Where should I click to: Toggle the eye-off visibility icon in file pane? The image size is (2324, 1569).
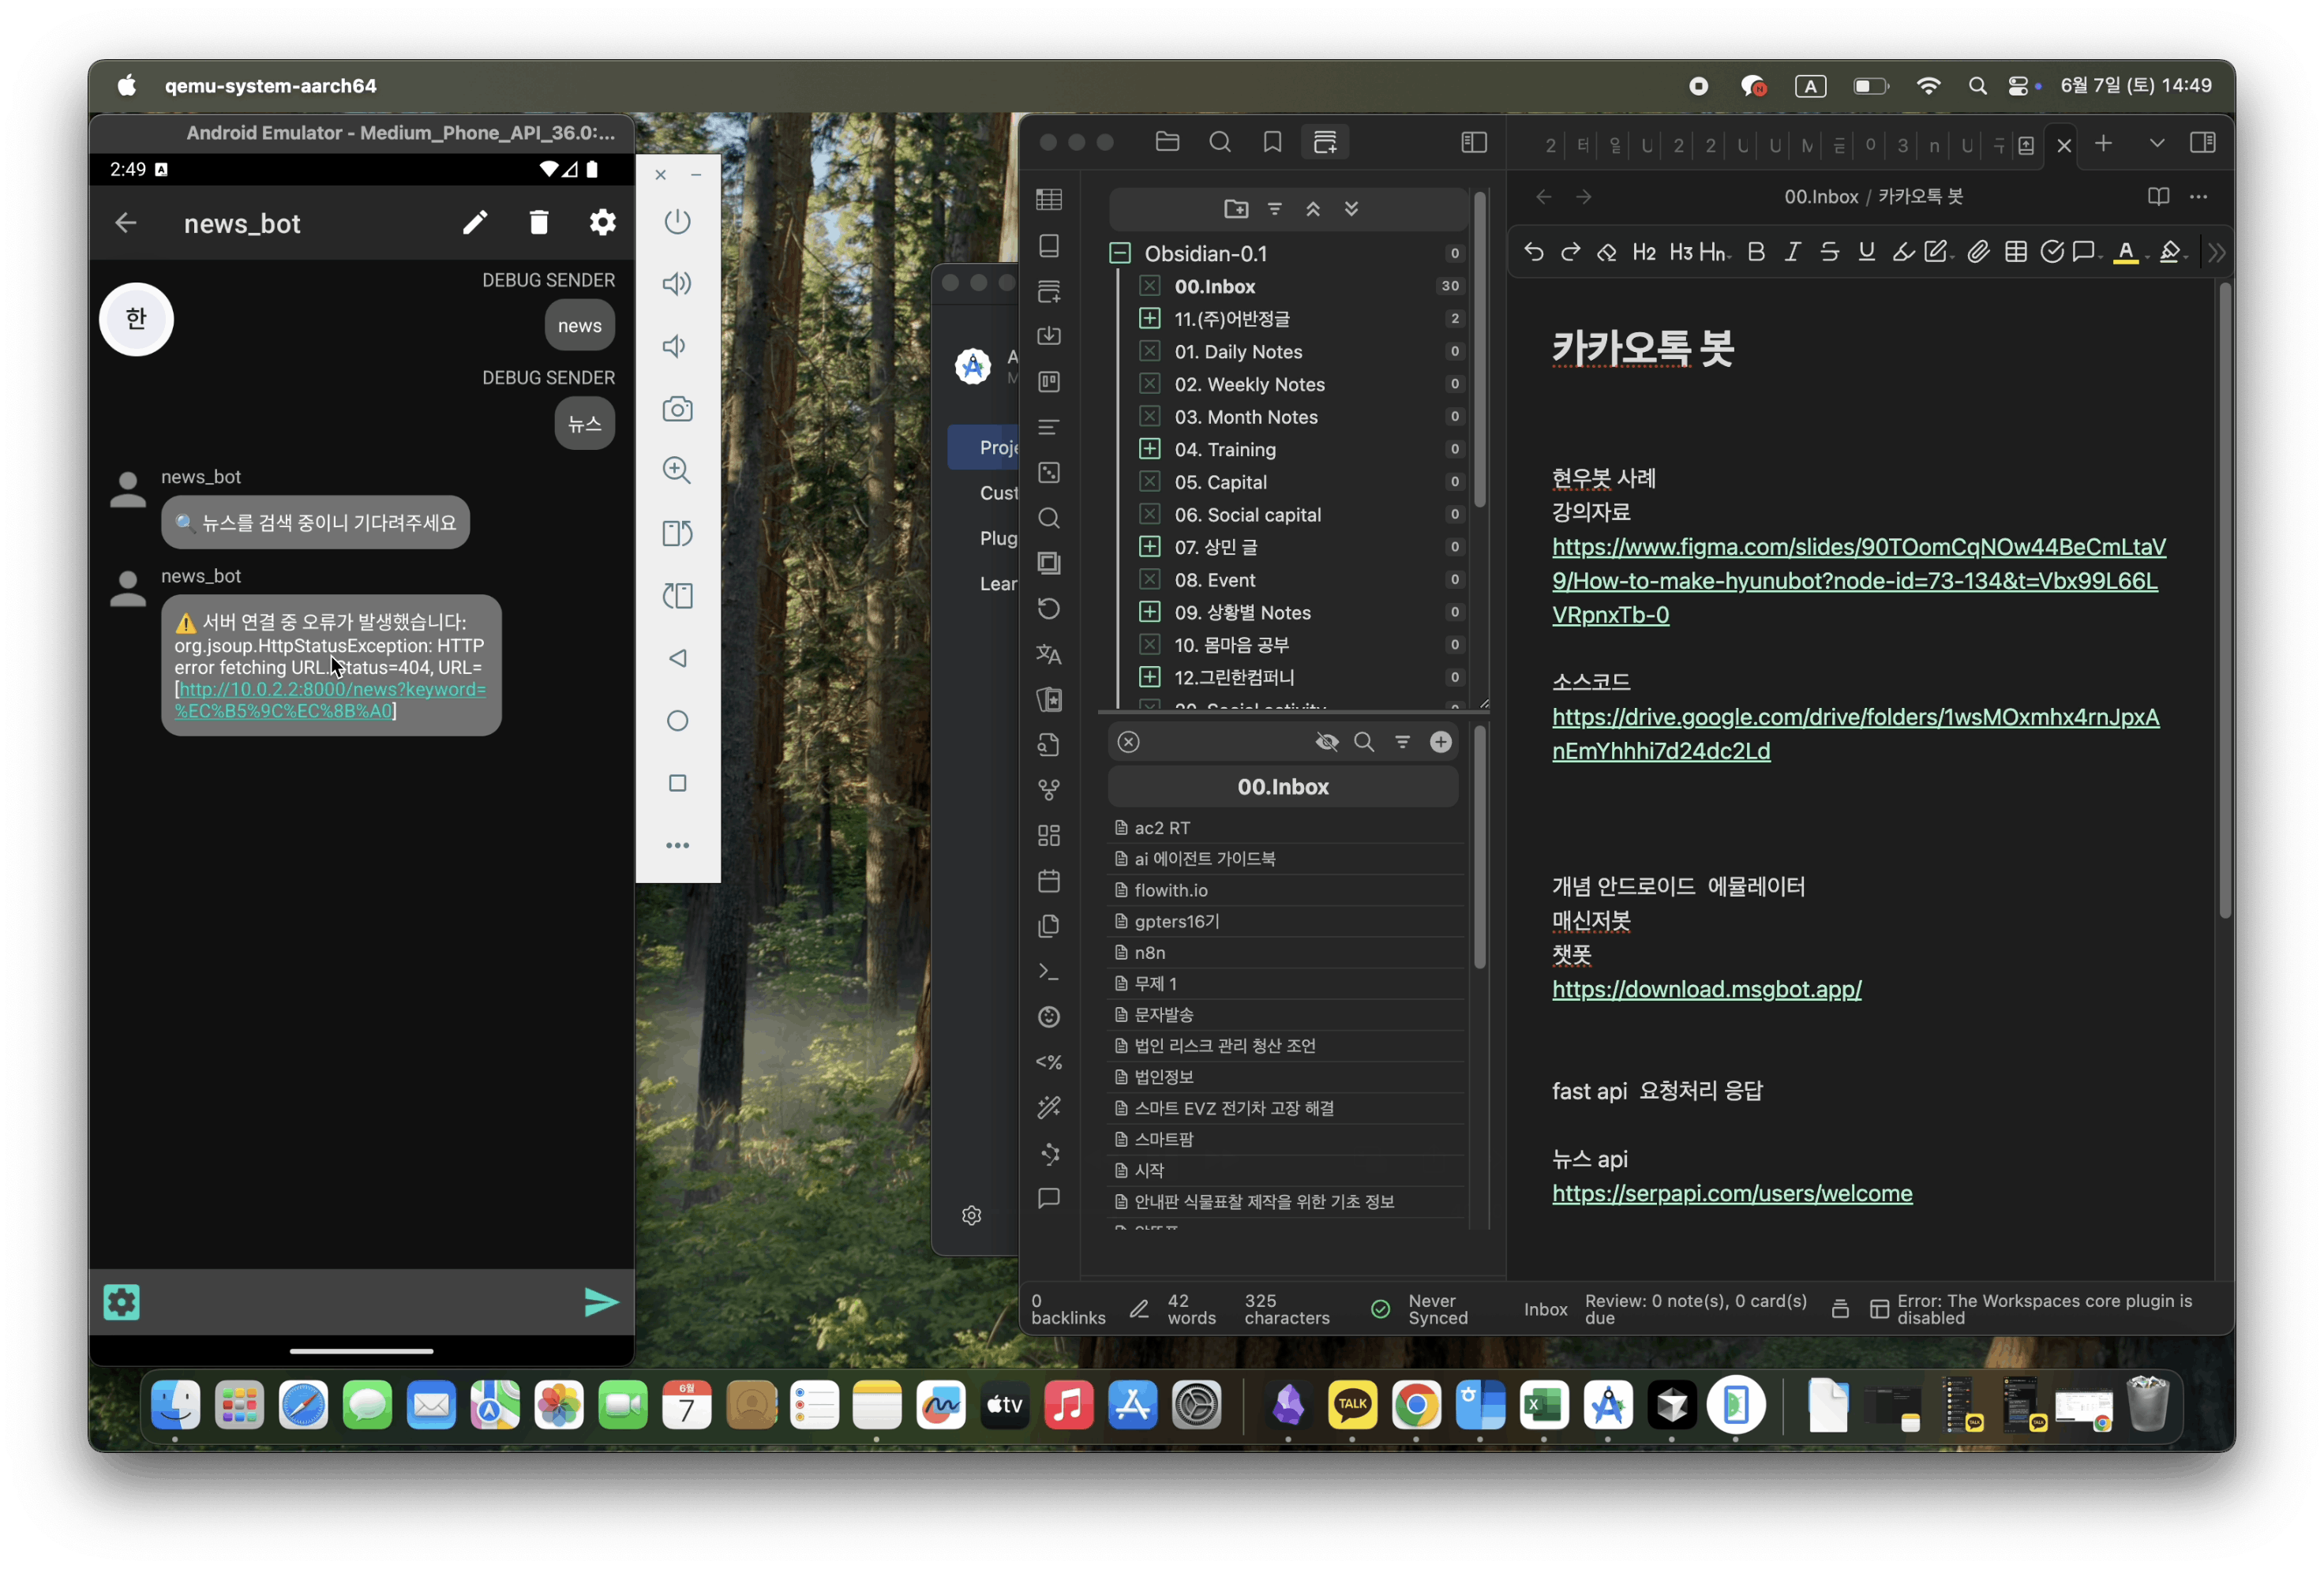click(x=1326, y=742)
